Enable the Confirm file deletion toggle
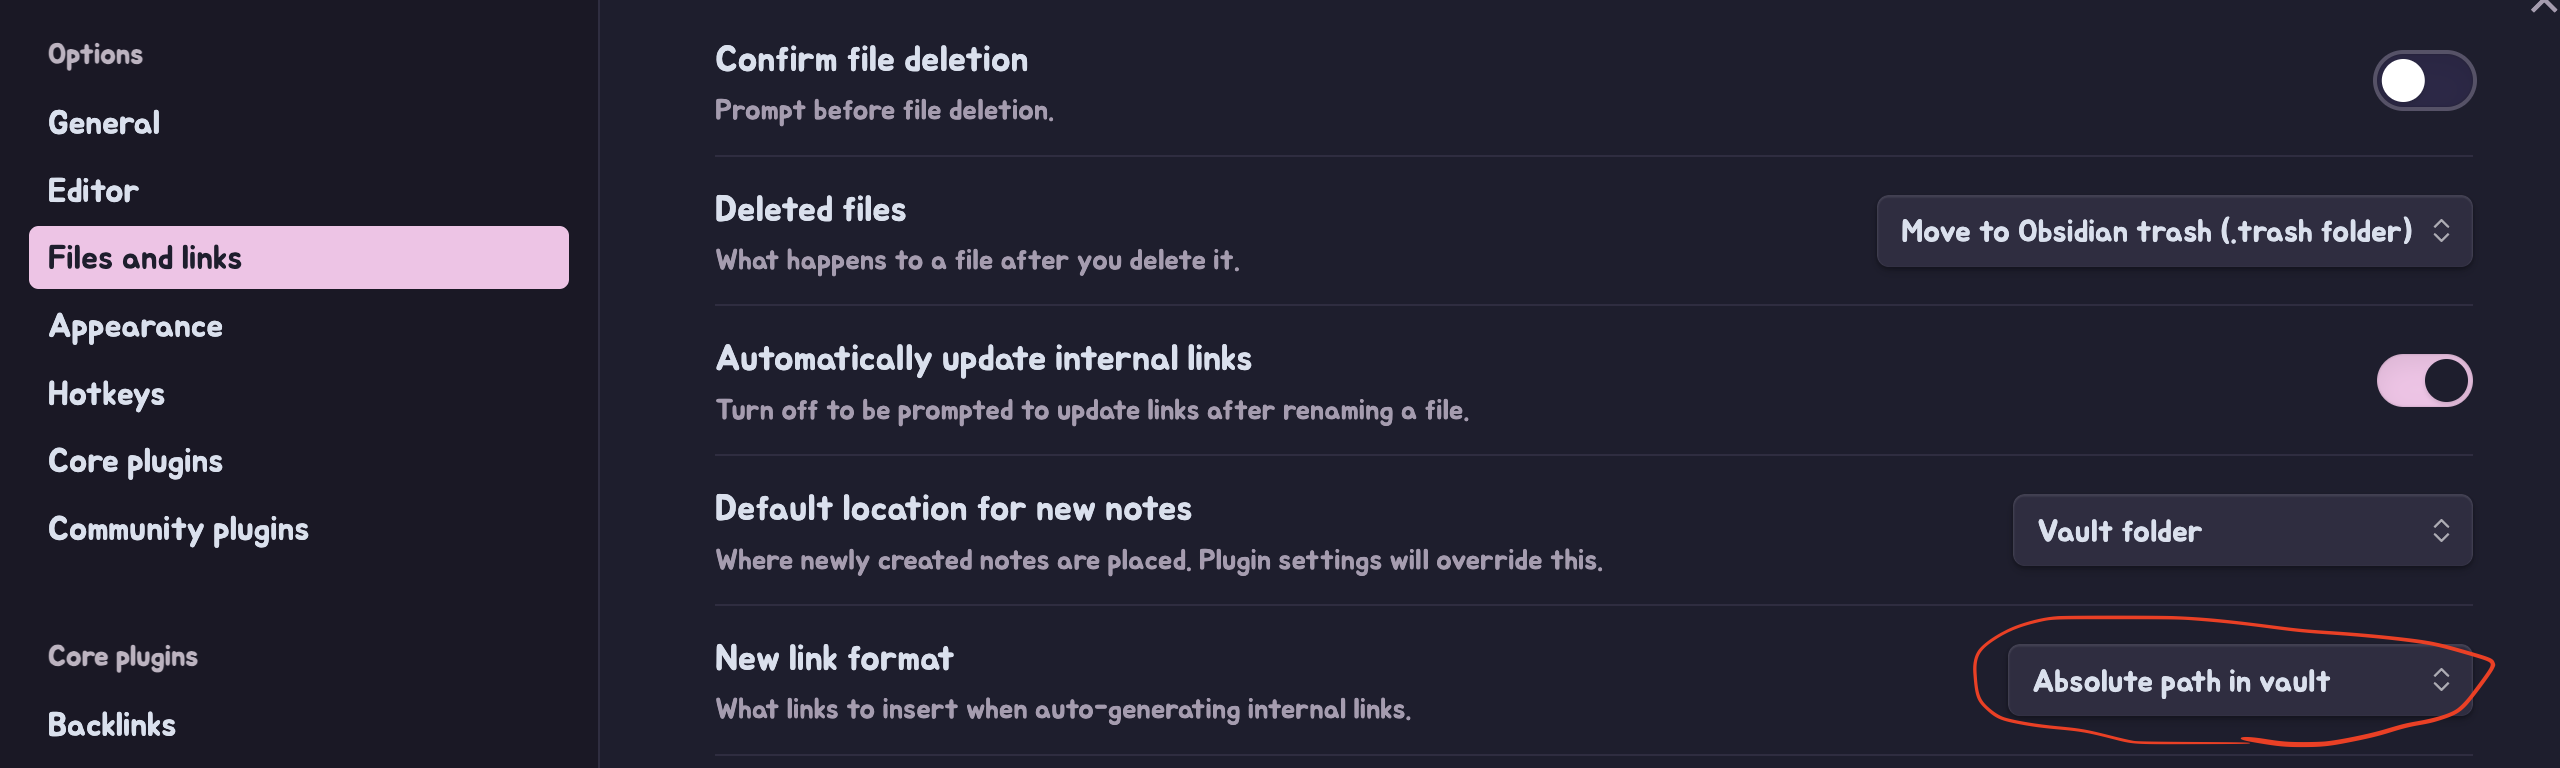This screenshot has height=768, width=2560. 2423,81
